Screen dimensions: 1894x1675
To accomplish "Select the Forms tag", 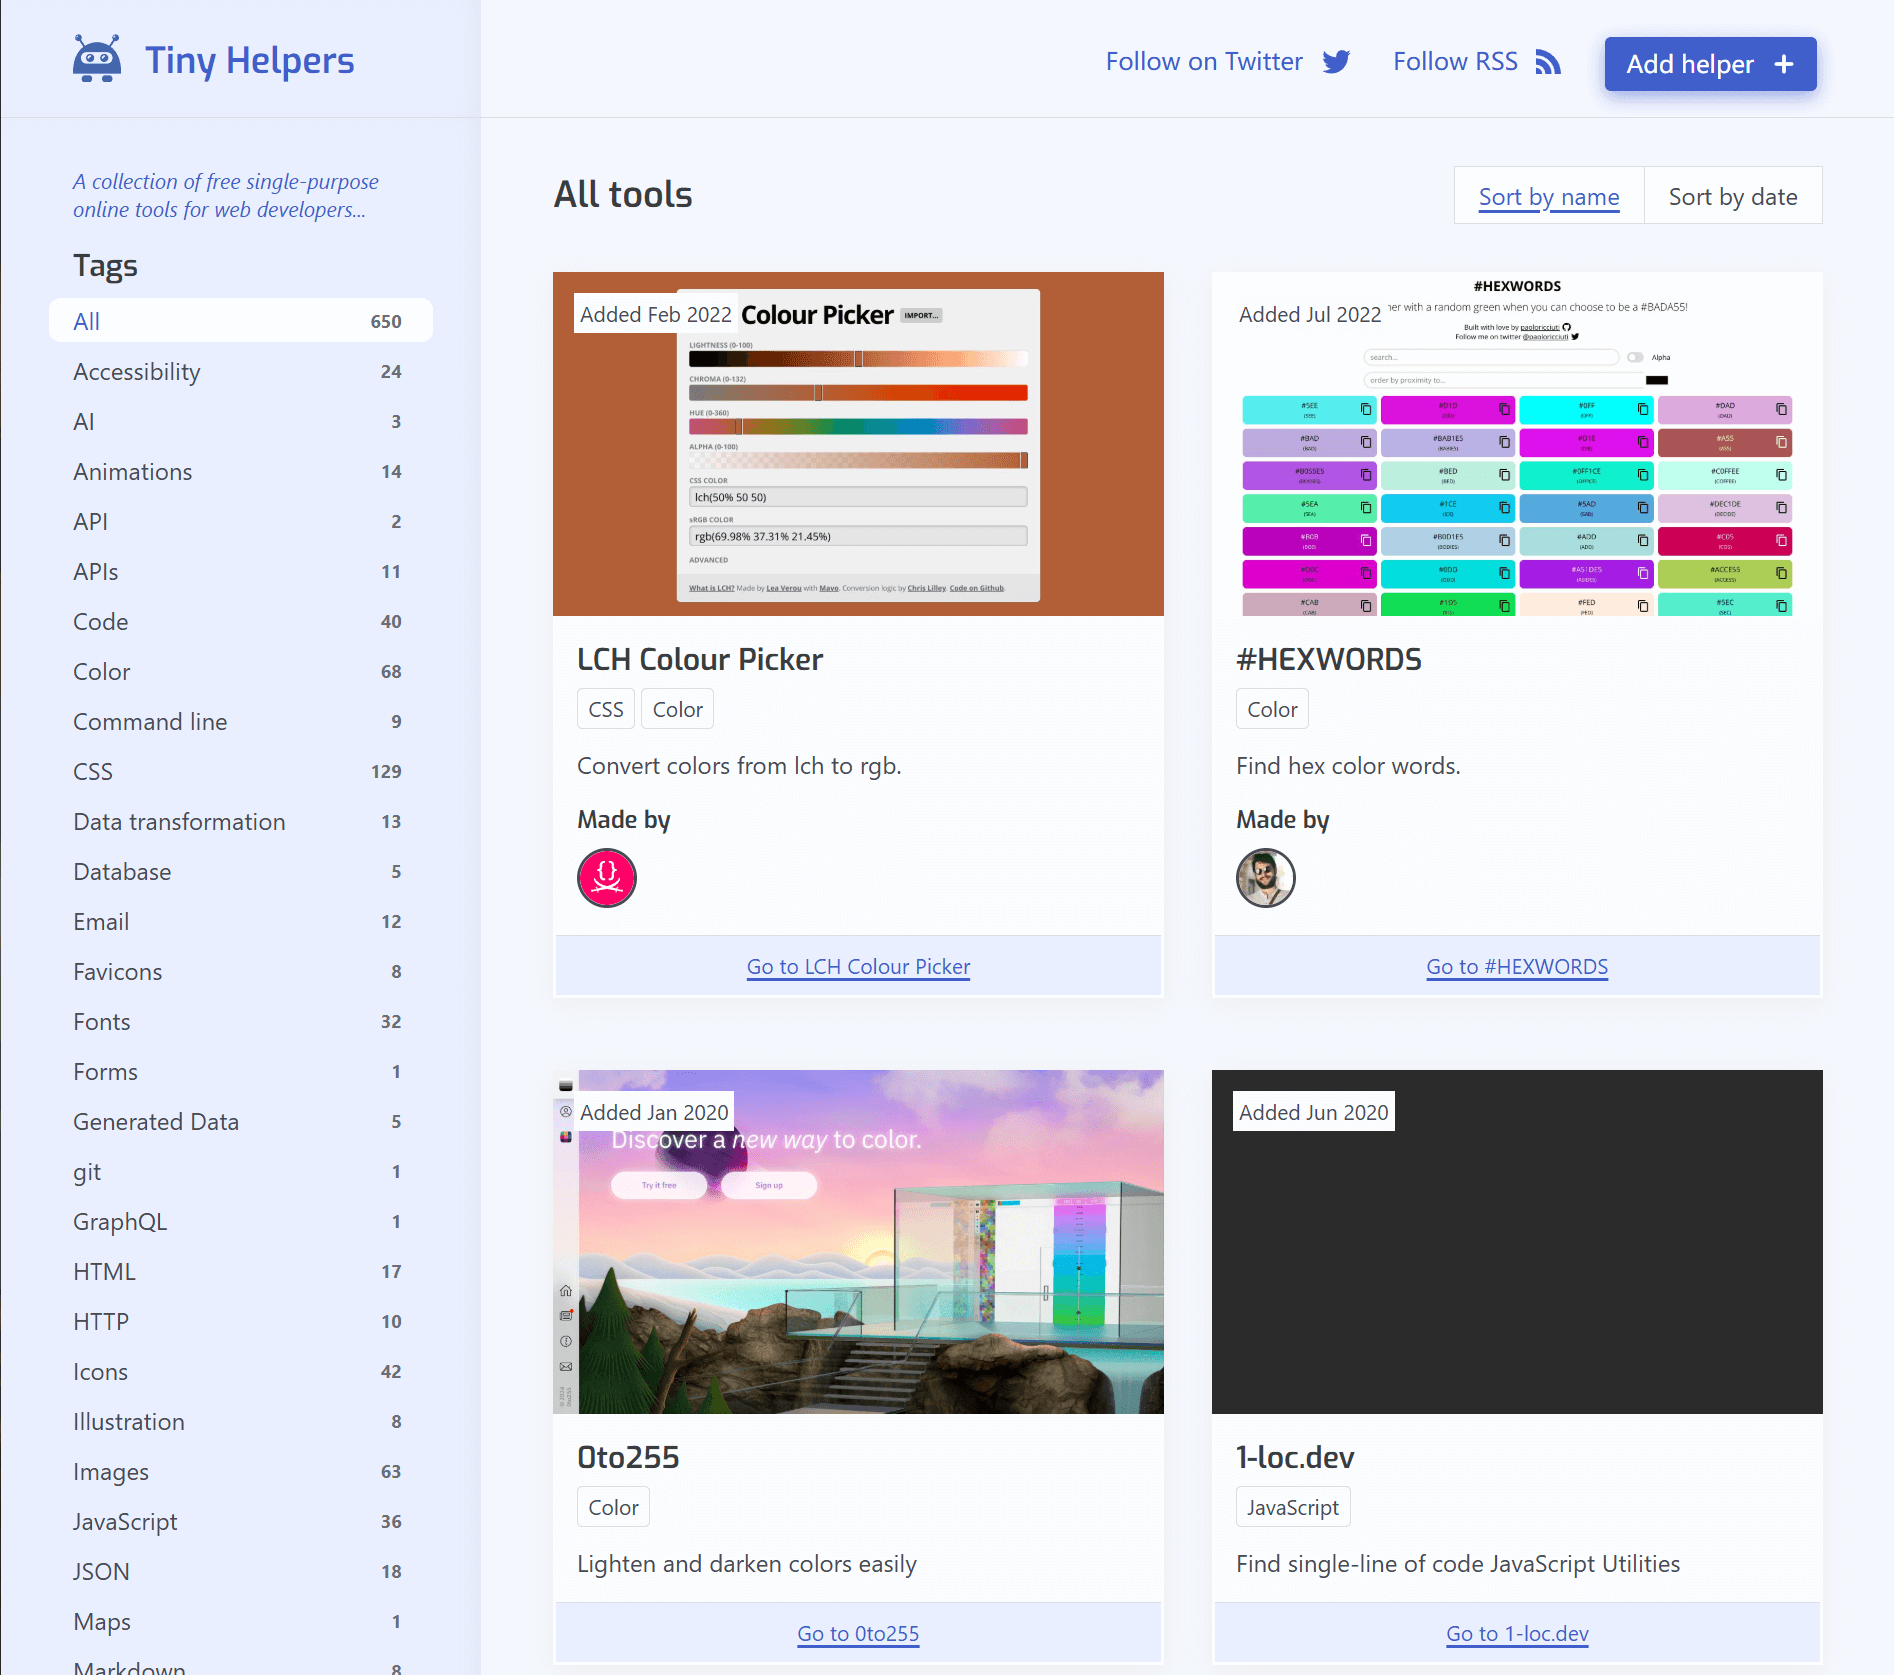I will tap(241, 1071).
